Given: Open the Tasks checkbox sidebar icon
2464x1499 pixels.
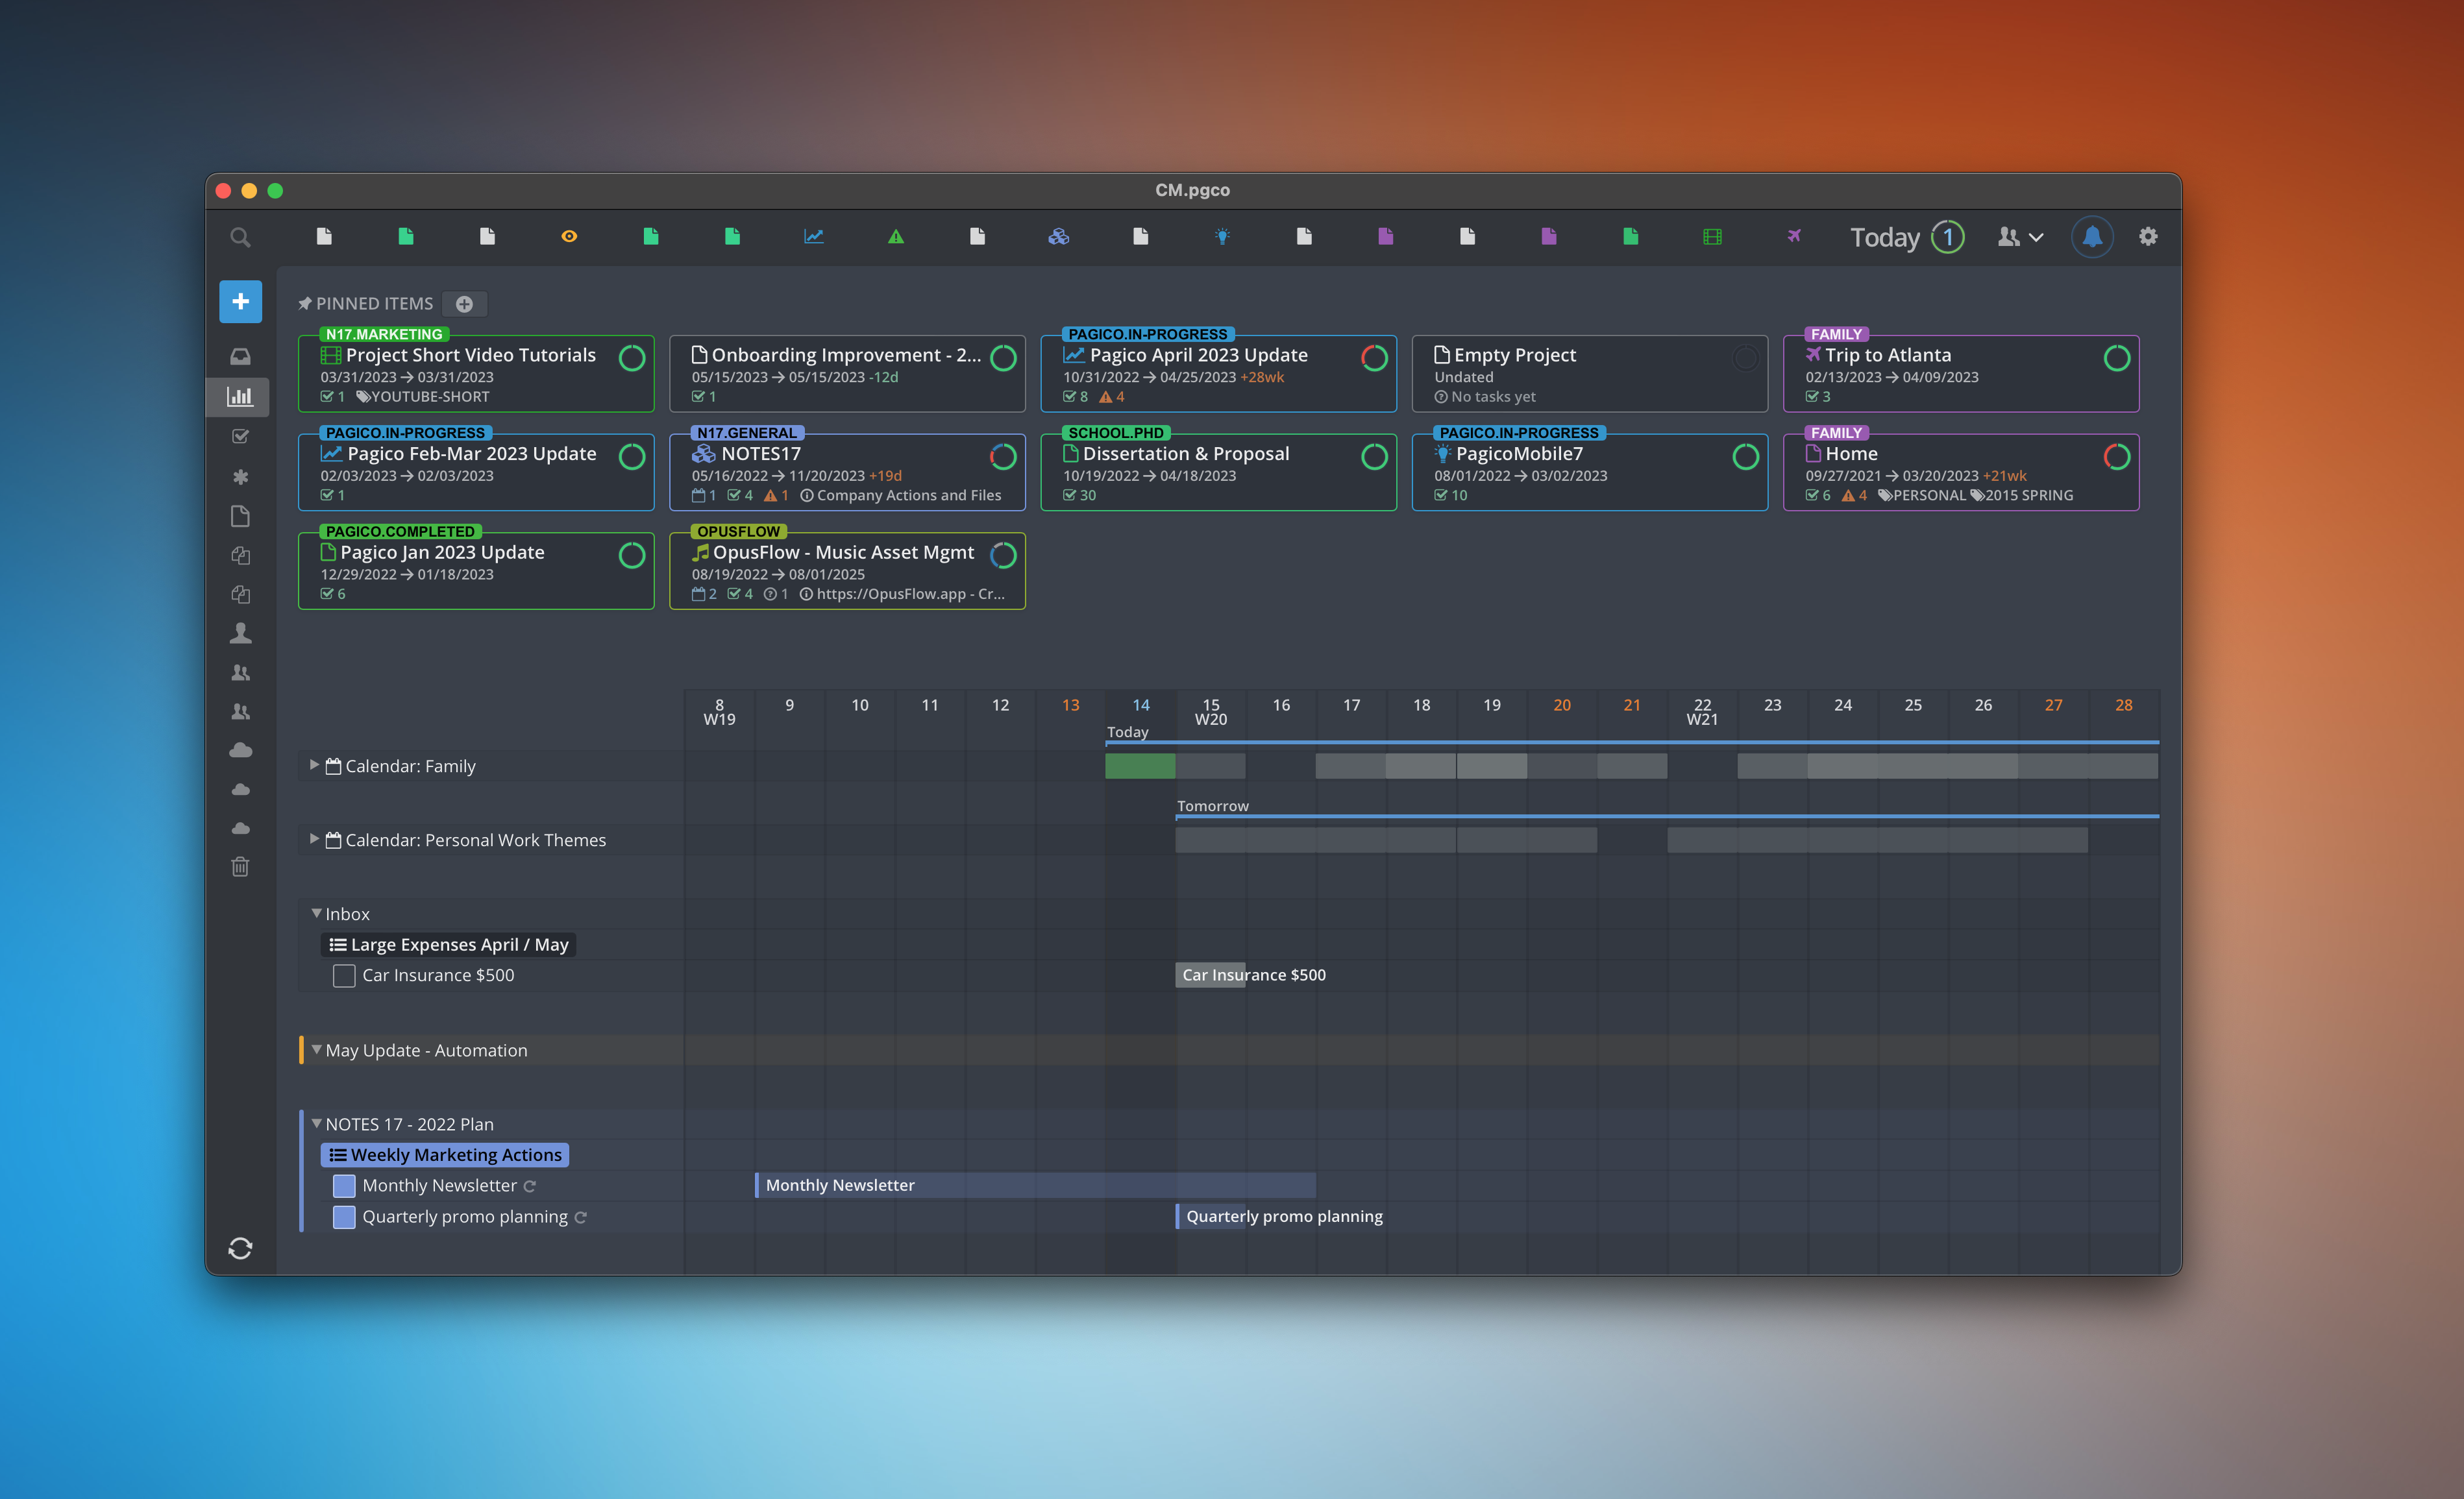Looking at the screenshot, I should [x=240, y=436].
